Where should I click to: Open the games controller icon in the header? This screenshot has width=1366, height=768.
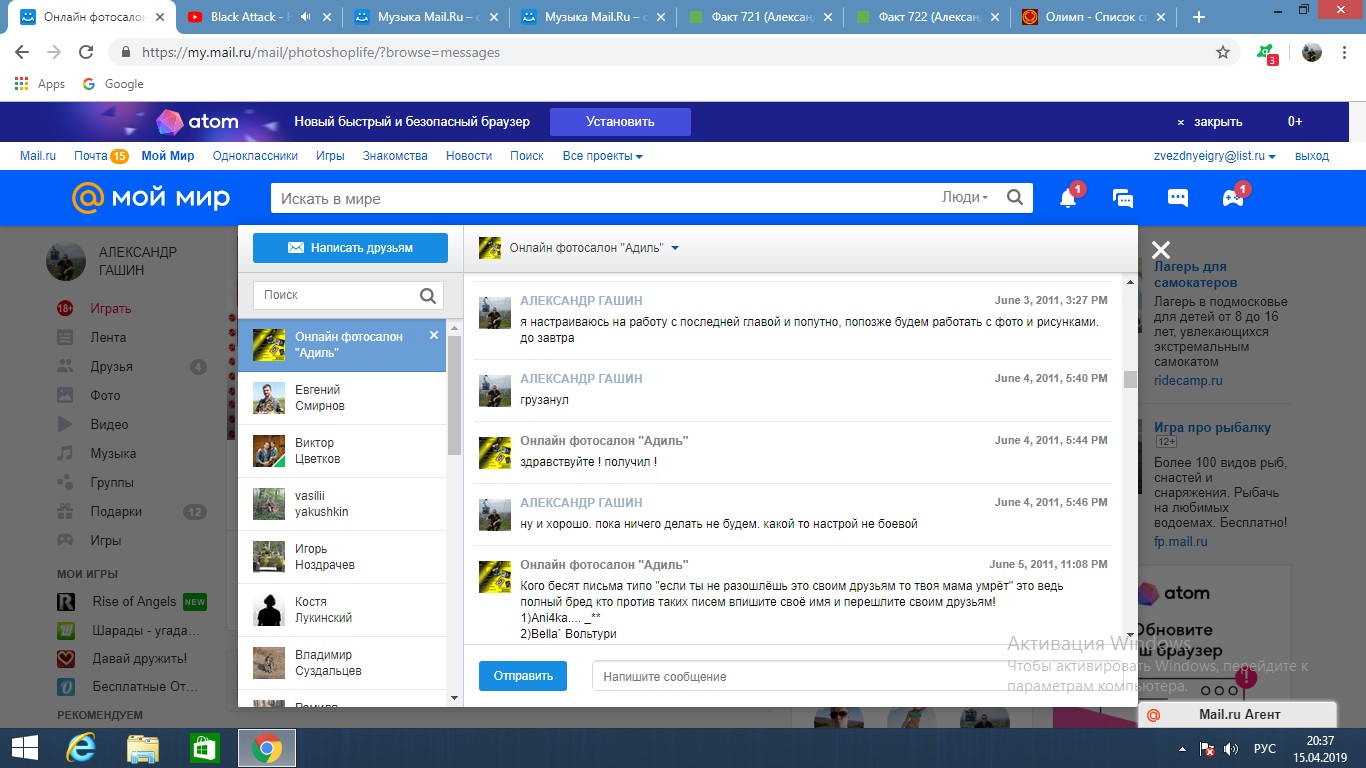tap(1233, 198)
